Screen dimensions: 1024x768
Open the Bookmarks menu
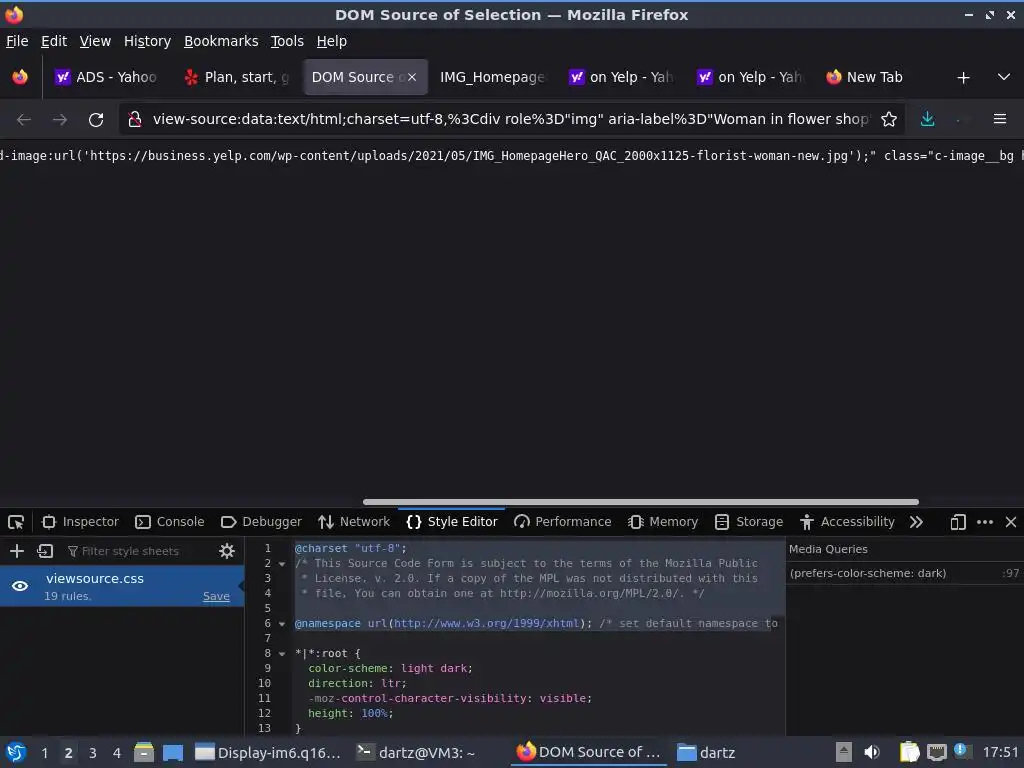(221, 41)
